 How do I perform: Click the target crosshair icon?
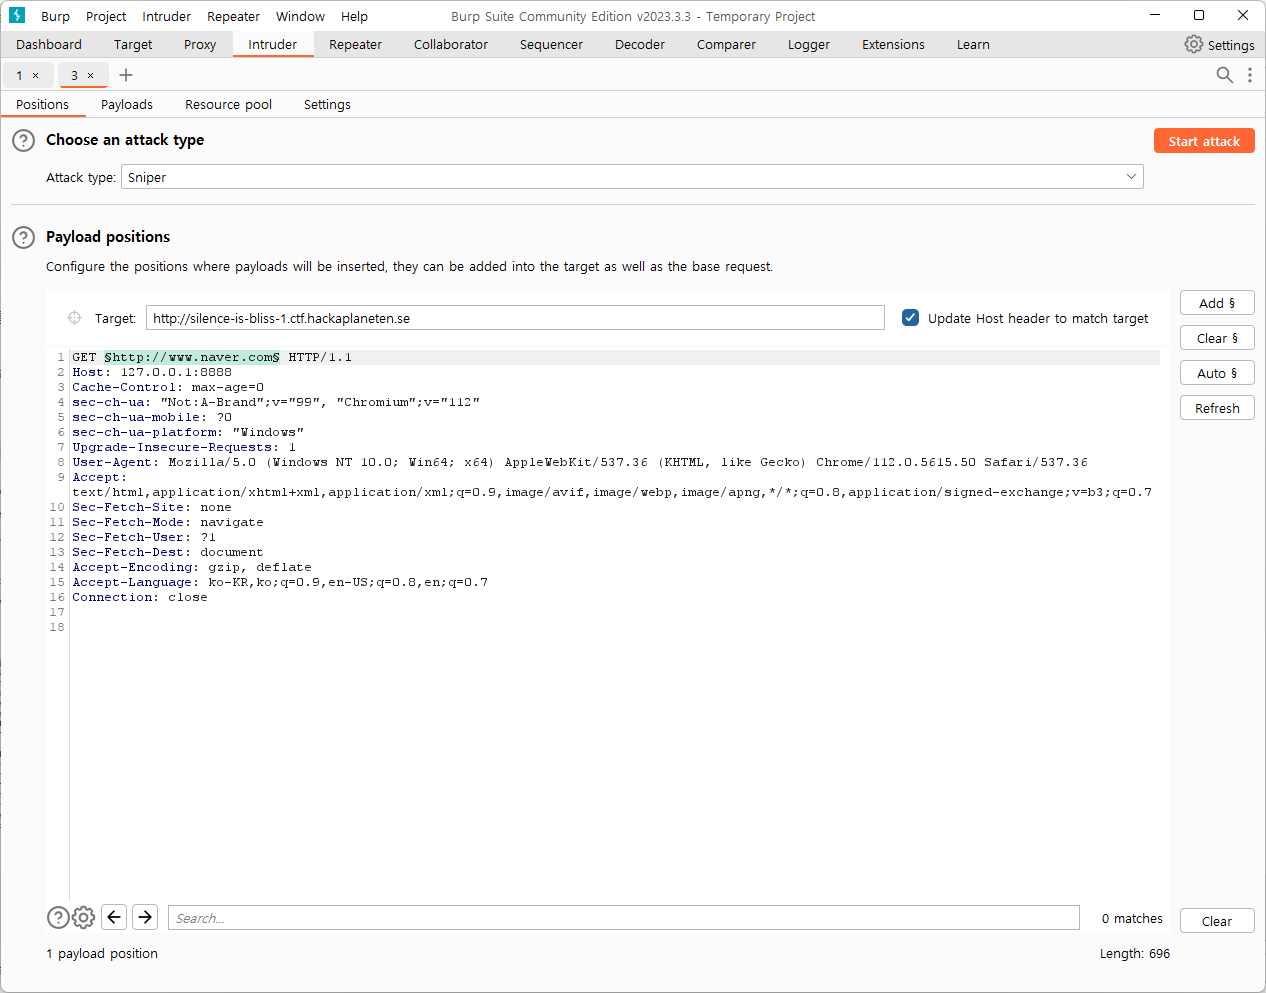[x=74, y=318]
